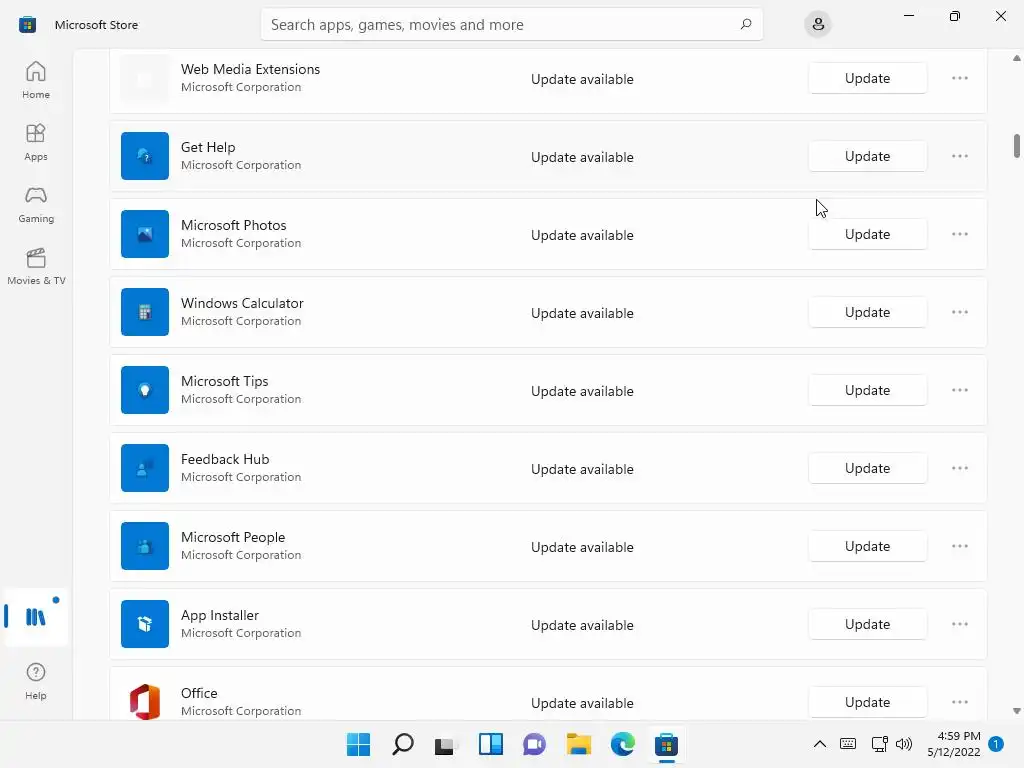Image resolution: width=1024 pixels, height=768 pixels.
Task: Open more options for Feedback Hub
Action: [960, 468]
